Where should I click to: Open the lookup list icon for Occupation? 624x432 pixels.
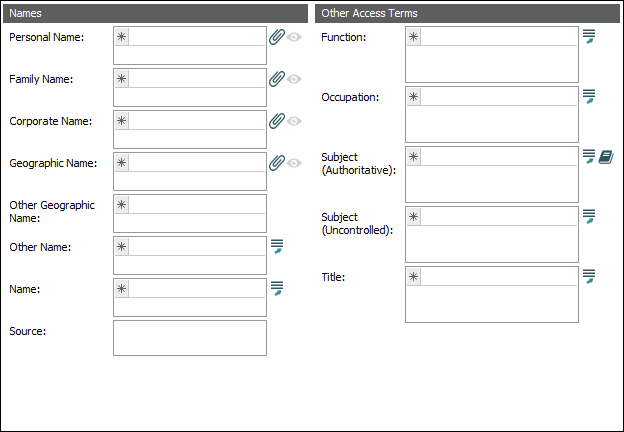click(x=589, y=97)
